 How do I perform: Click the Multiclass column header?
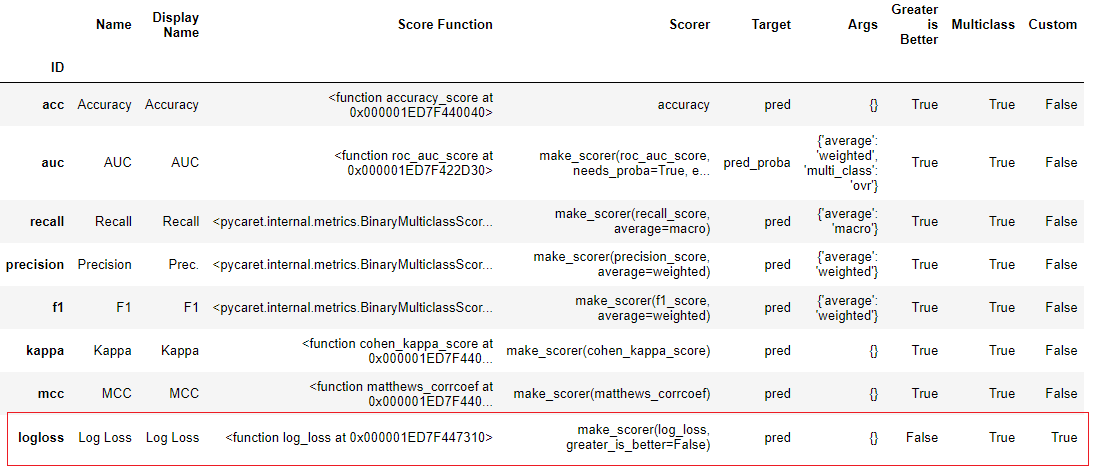[983, 24]
